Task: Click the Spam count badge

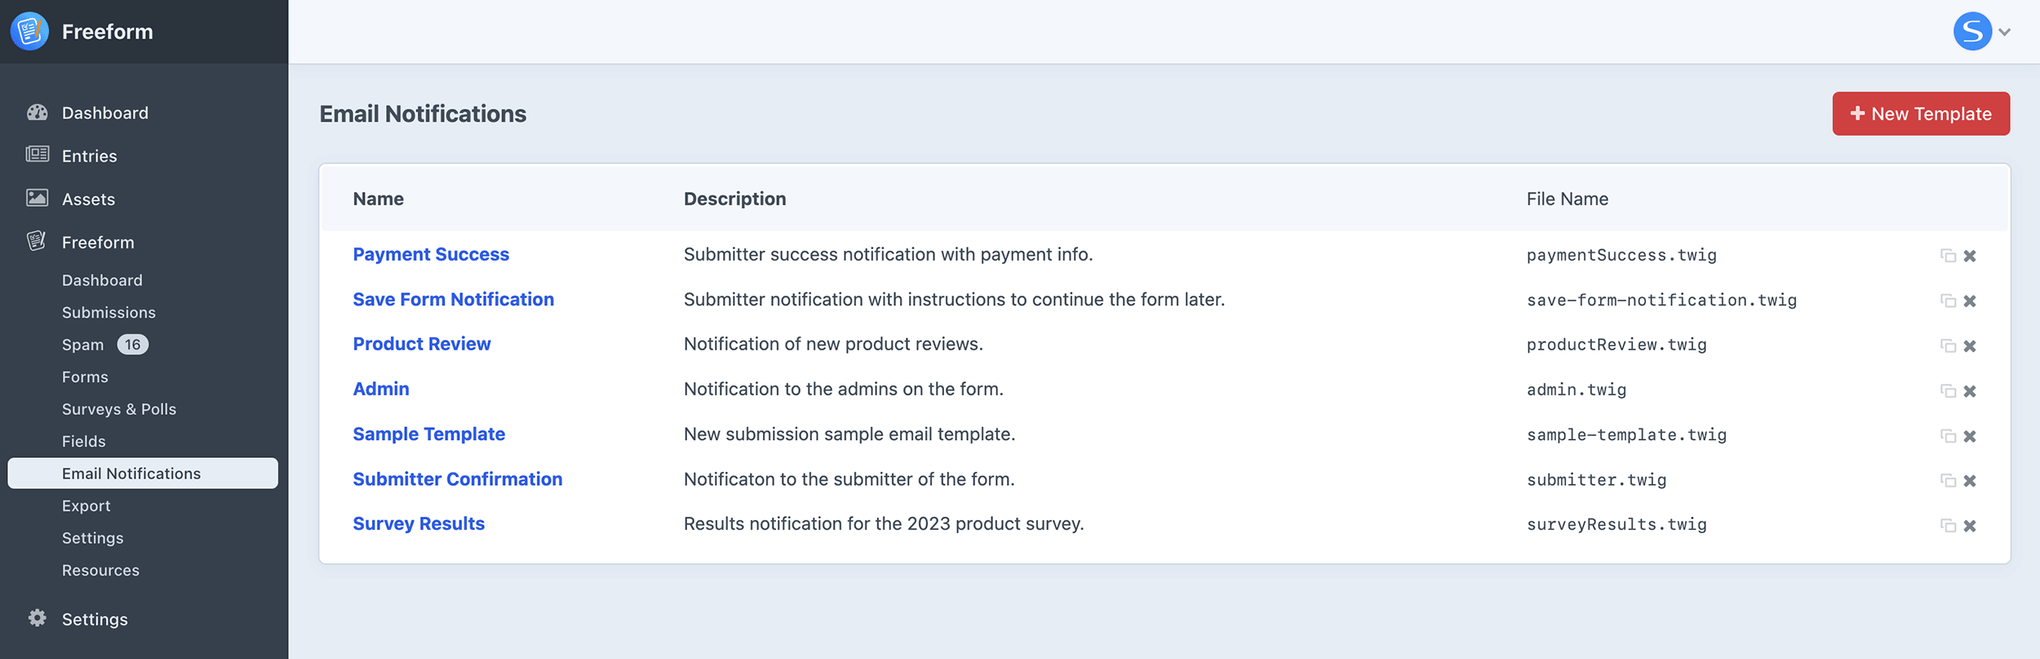Action: point(133,344)
